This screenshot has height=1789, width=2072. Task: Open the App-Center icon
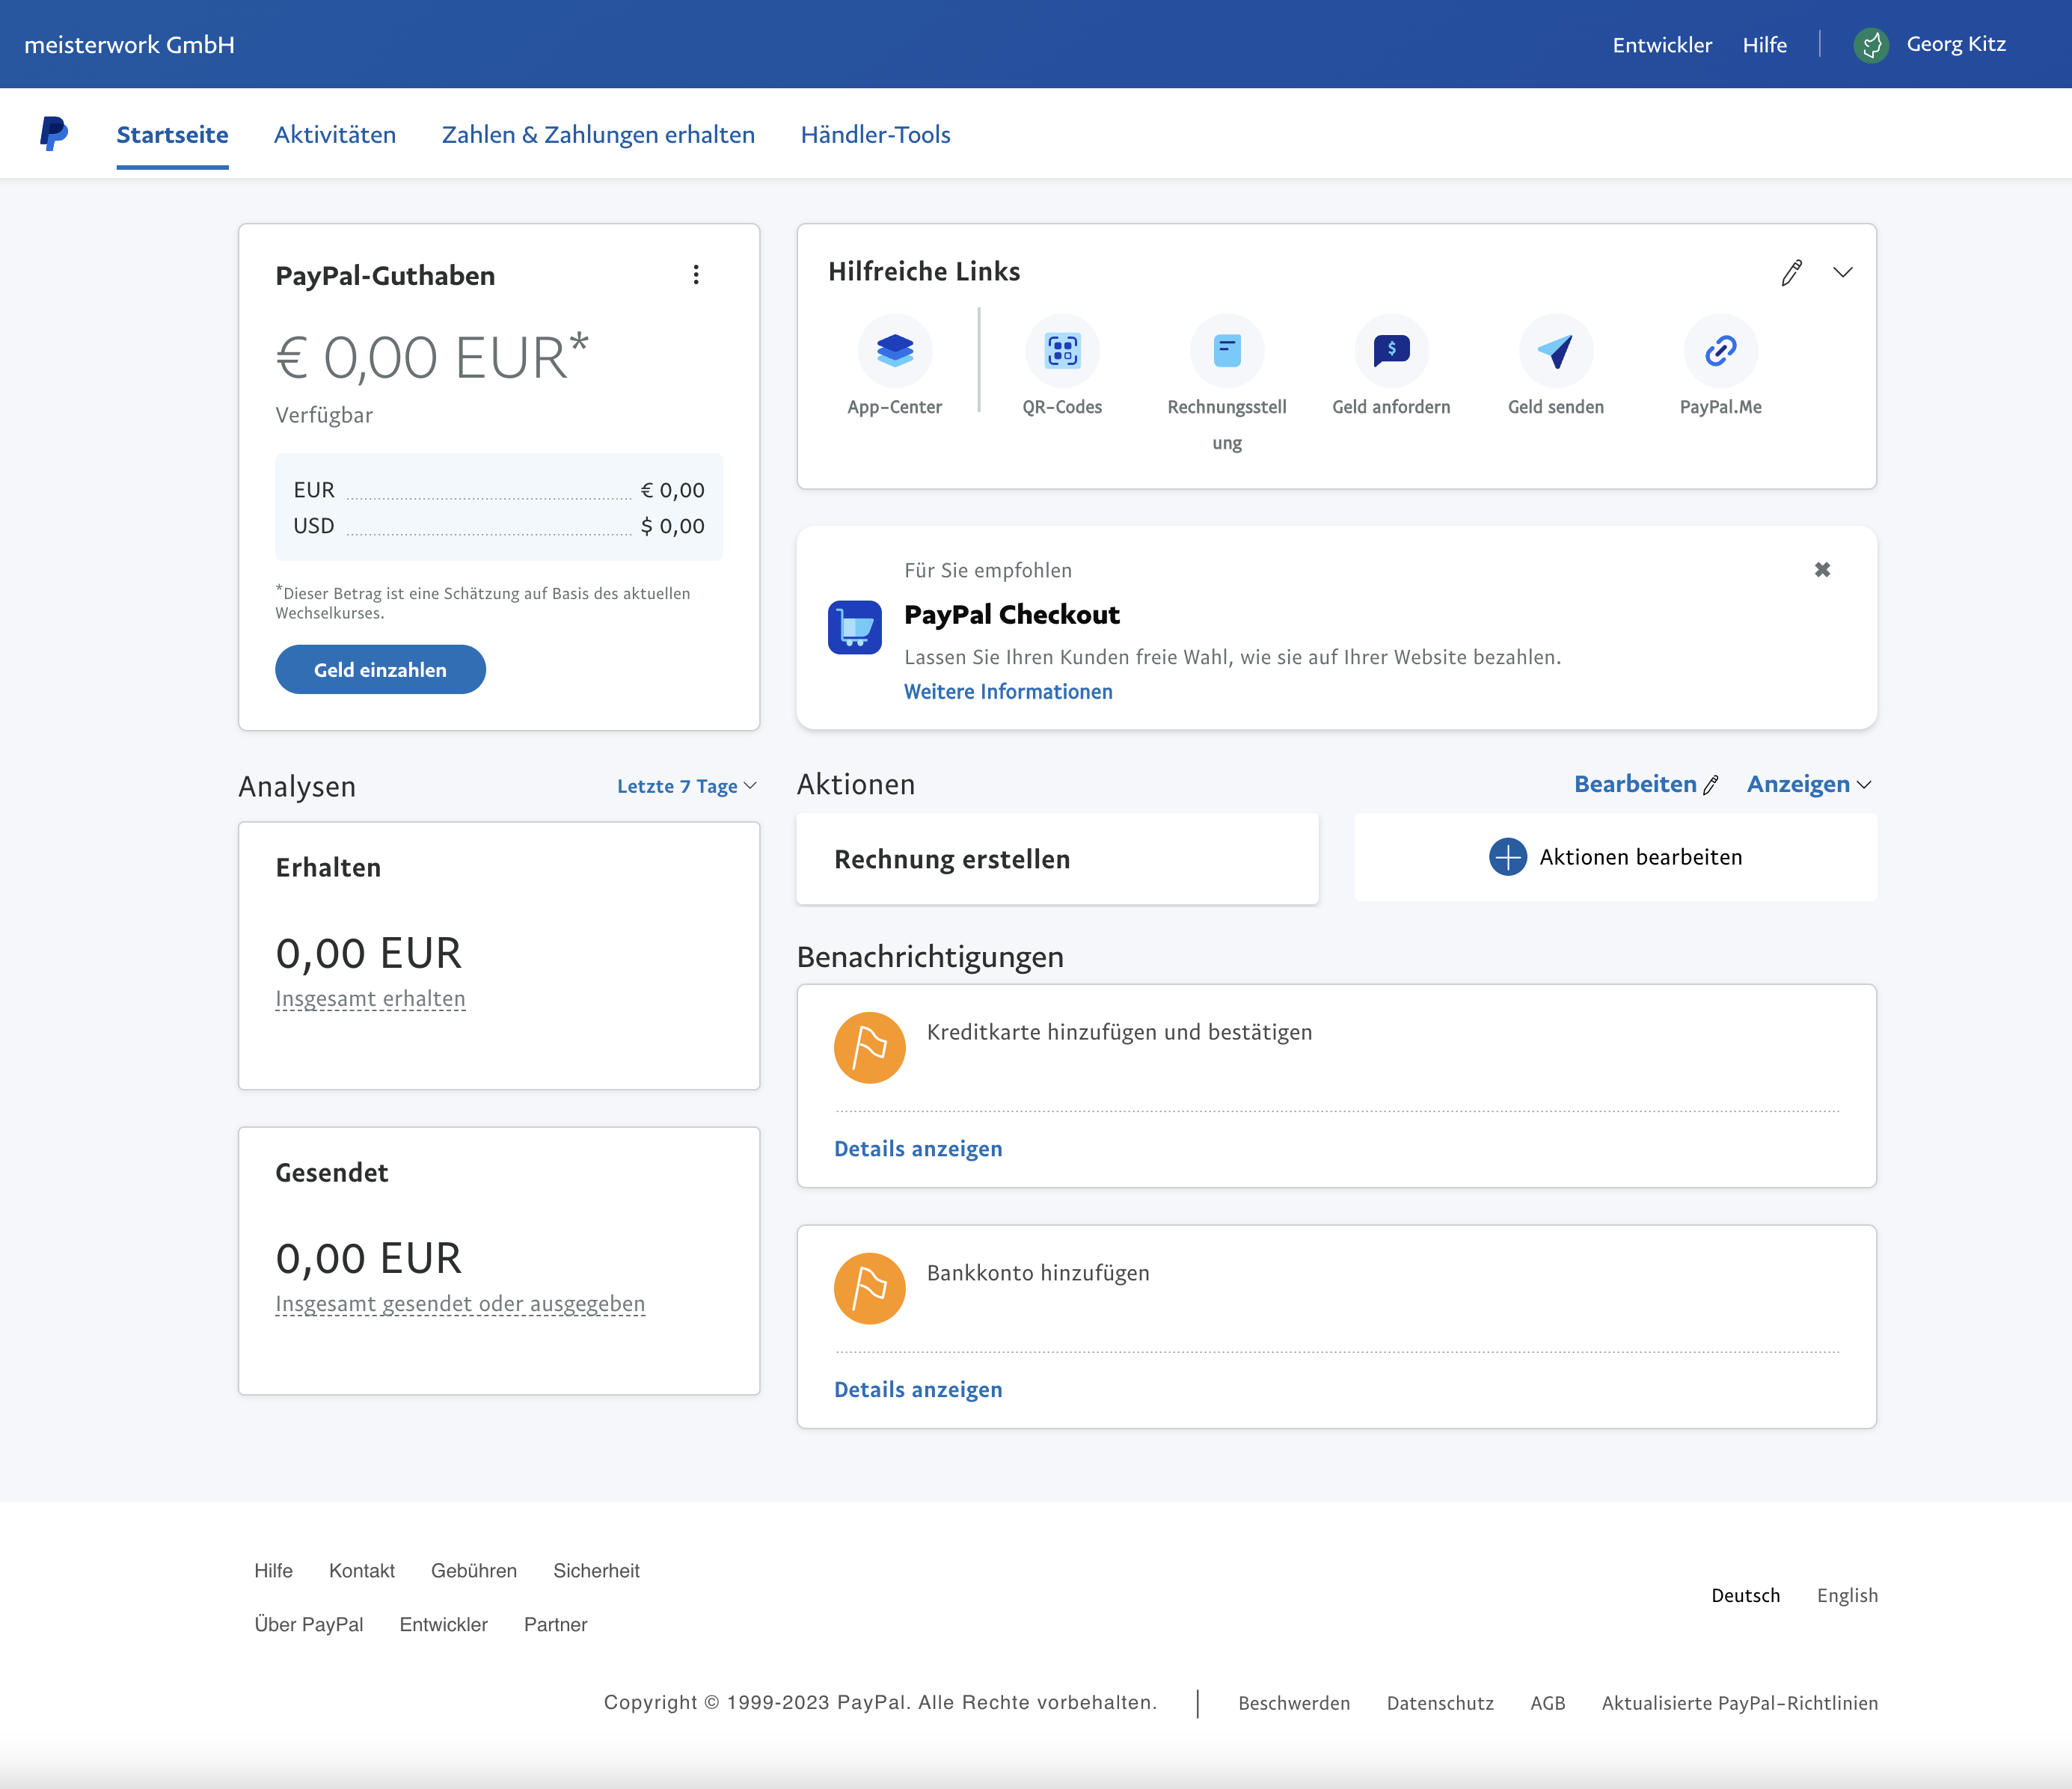(x=894, y=351)
